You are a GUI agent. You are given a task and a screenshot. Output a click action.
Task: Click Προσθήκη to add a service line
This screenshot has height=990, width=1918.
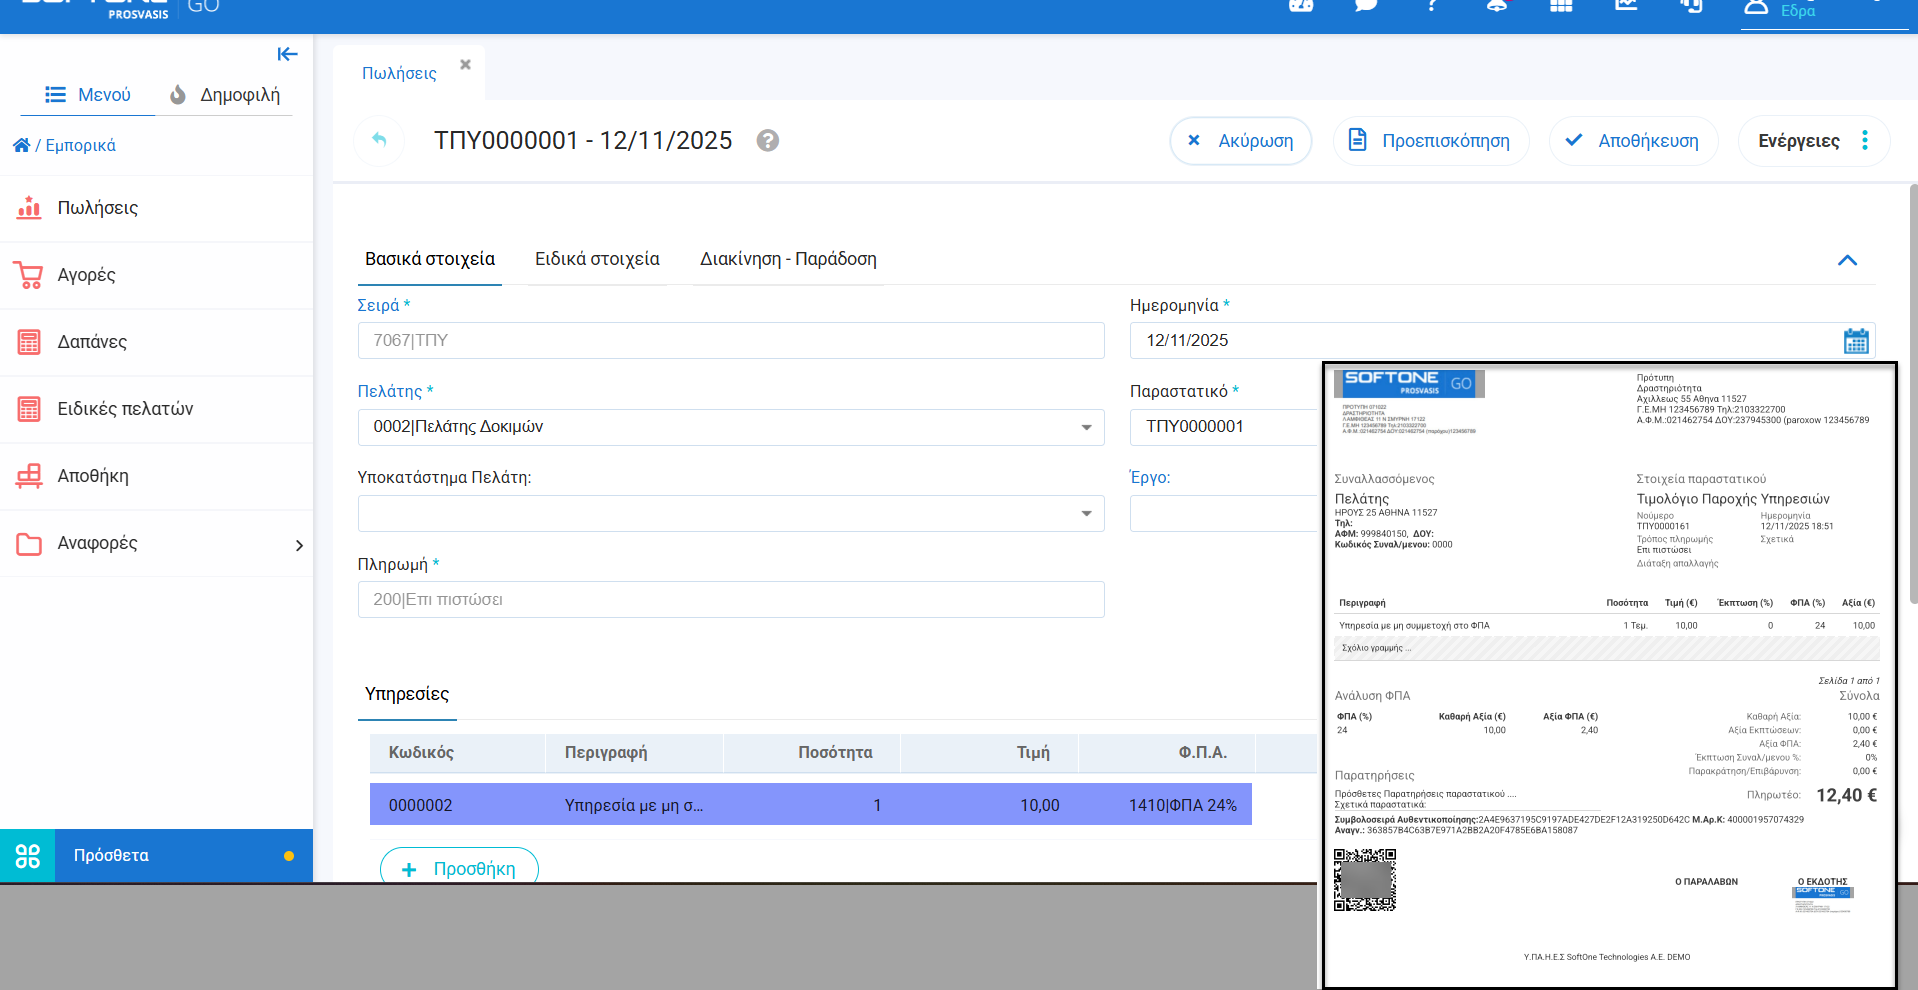pos(459,868)
